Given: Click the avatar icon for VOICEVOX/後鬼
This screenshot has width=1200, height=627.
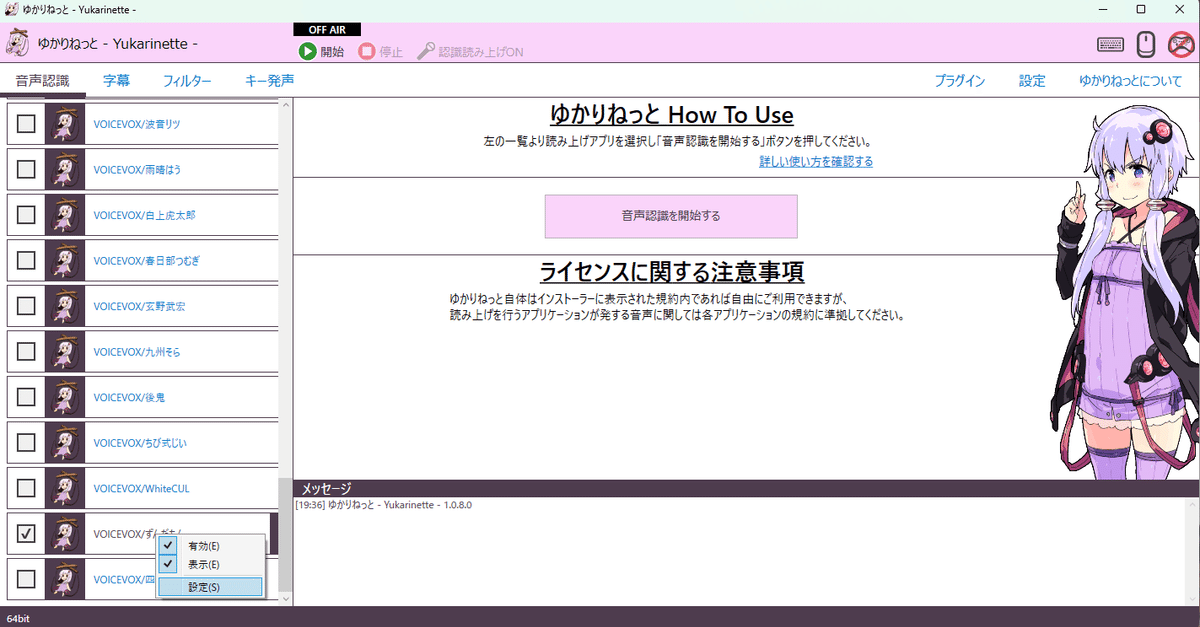Looking at the screenshot, I should (67, 397).
